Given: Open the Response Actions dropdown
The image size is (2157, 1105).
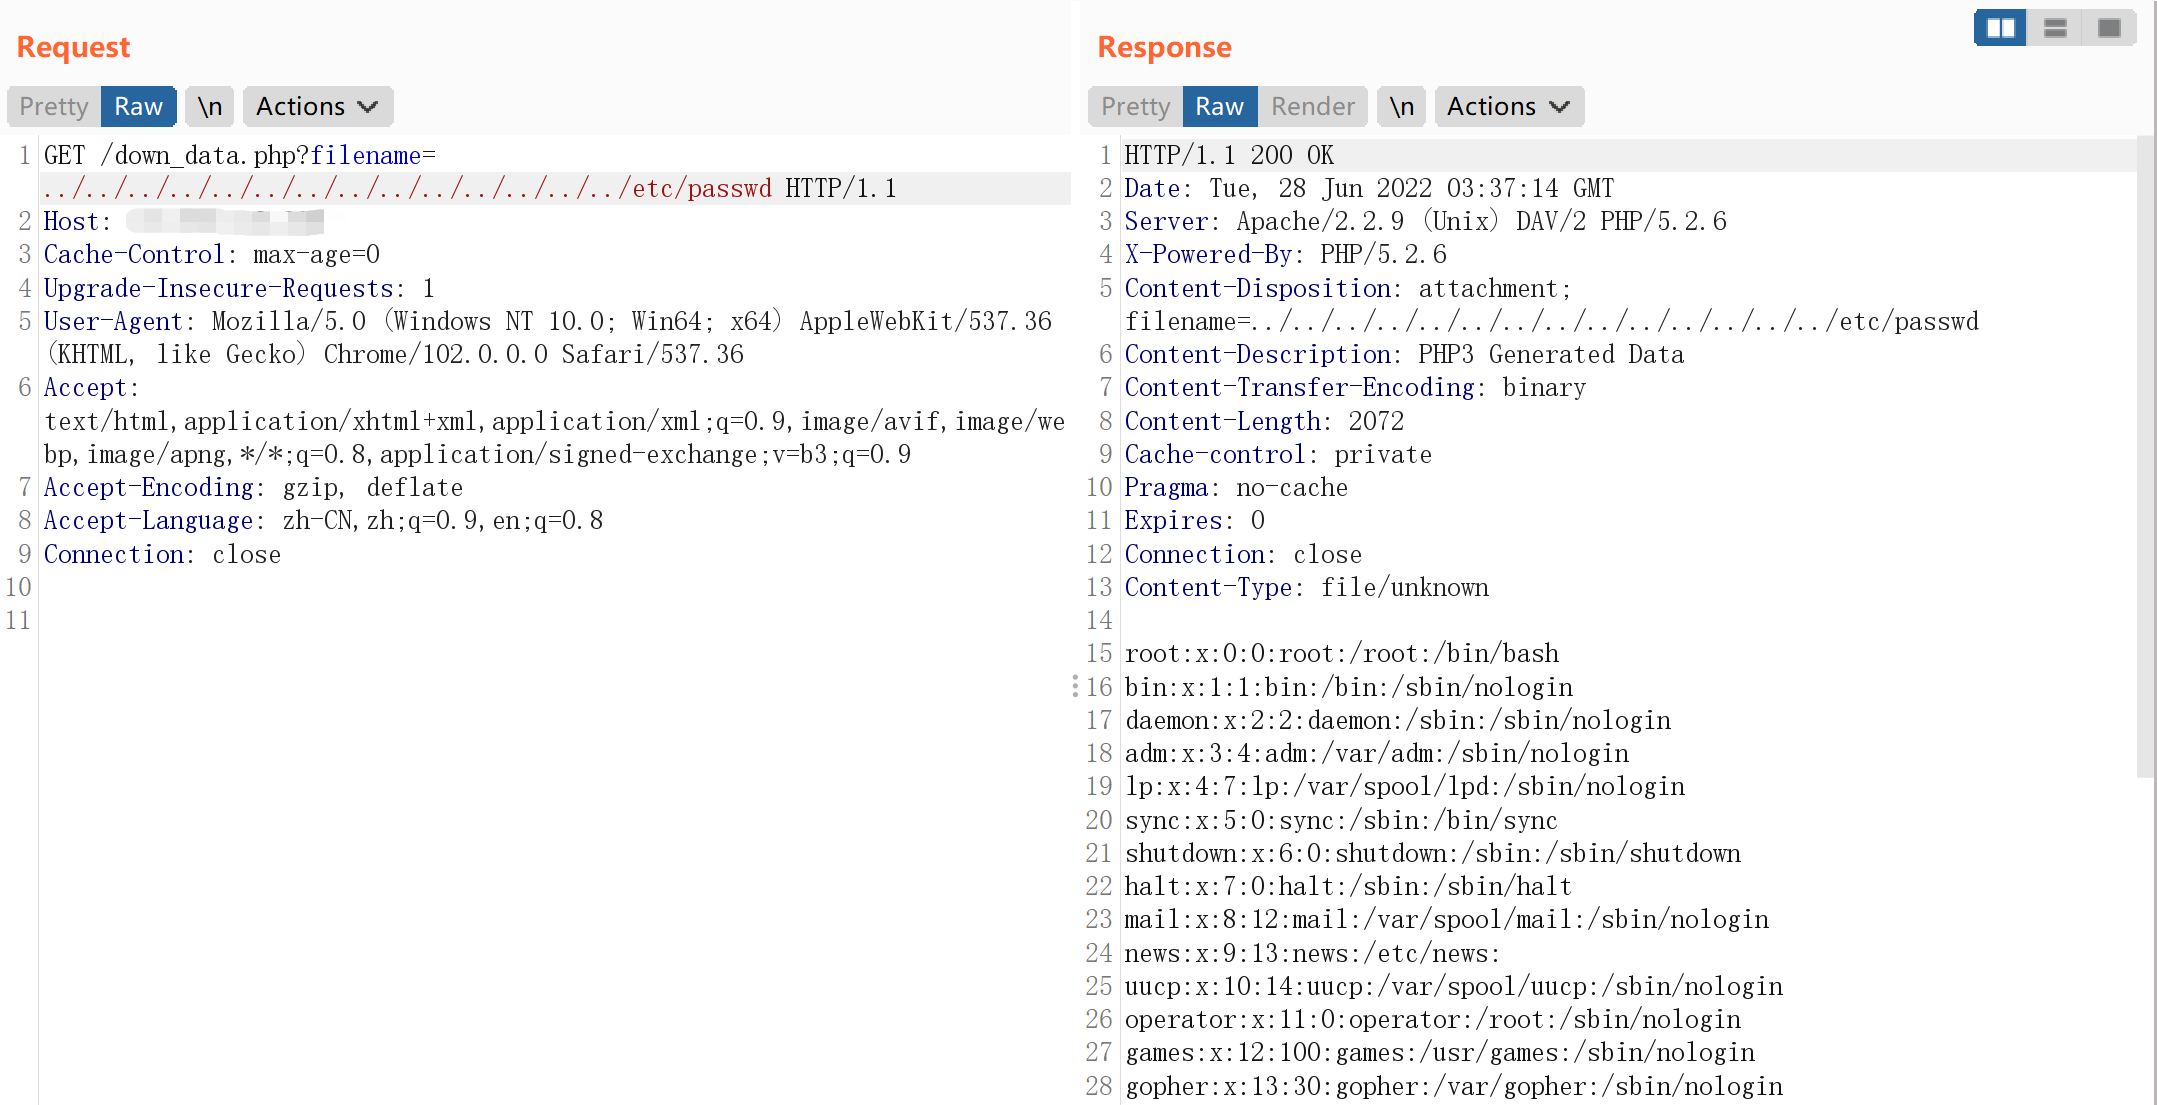Looking at the screenshot, I should (x=1508, y=107).
